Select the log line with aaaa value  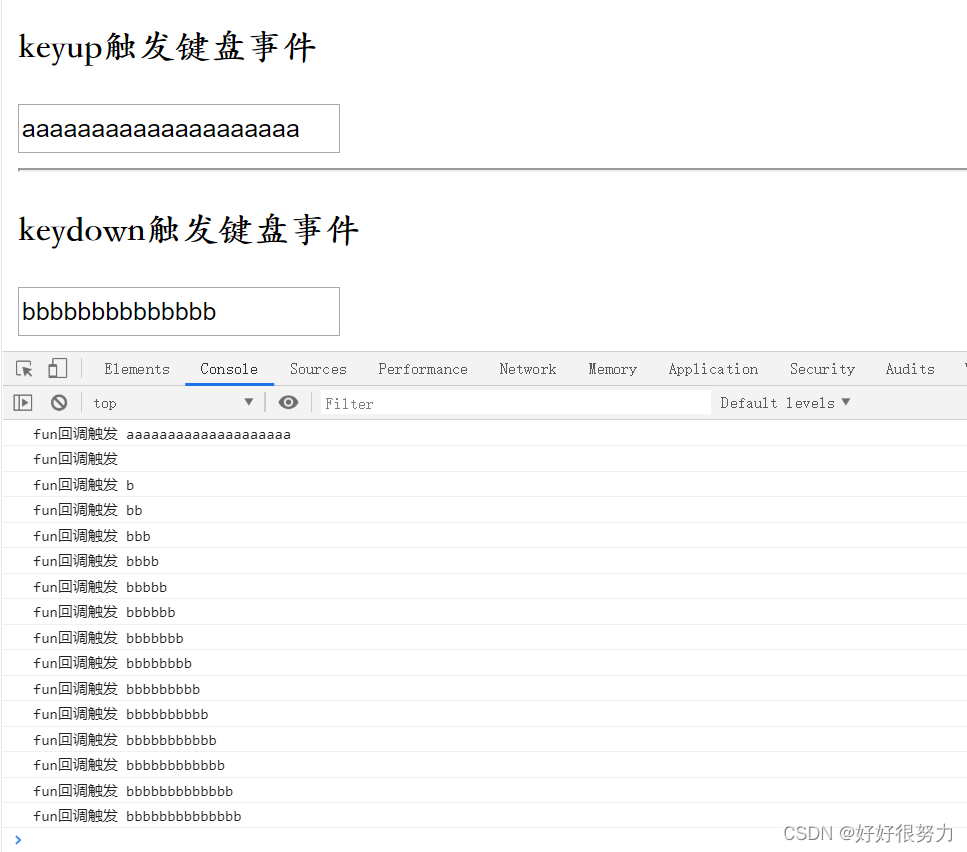tap(485, 434)
